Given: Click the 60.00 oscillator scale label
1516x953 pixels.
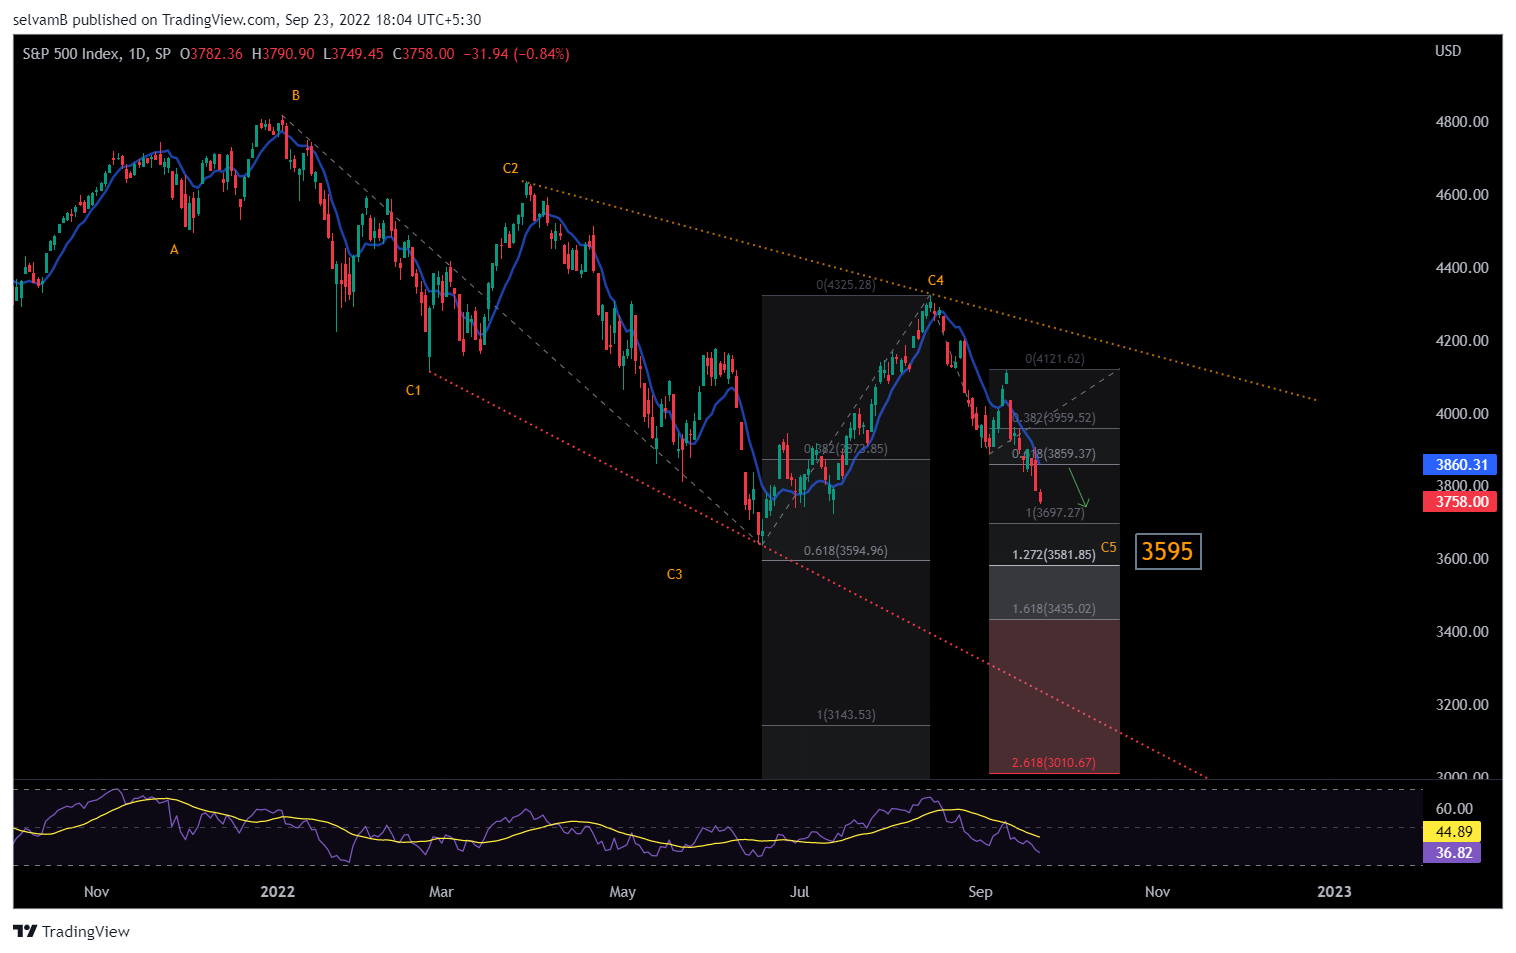Looking at the screenshot, I should [x=1454, y=809].
